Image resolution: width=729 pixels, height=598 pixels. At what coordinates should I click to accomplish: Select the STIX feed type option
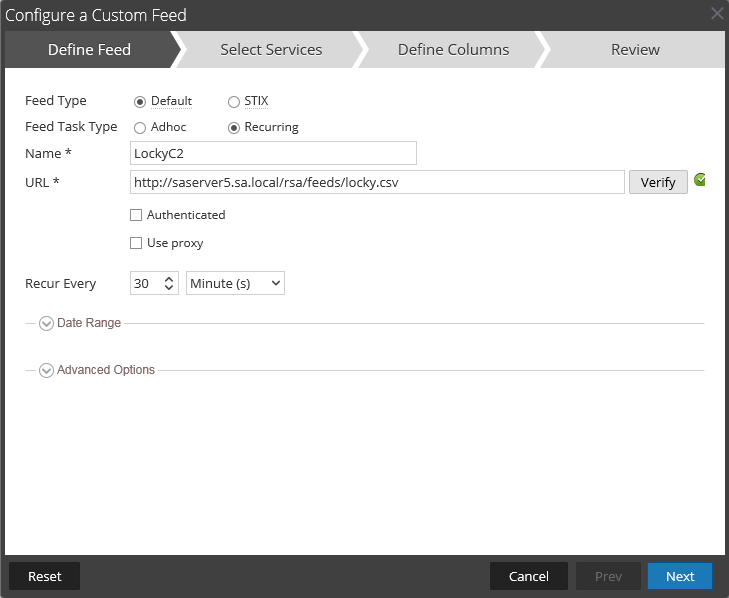pyautogui.click(x=234, y=101)
